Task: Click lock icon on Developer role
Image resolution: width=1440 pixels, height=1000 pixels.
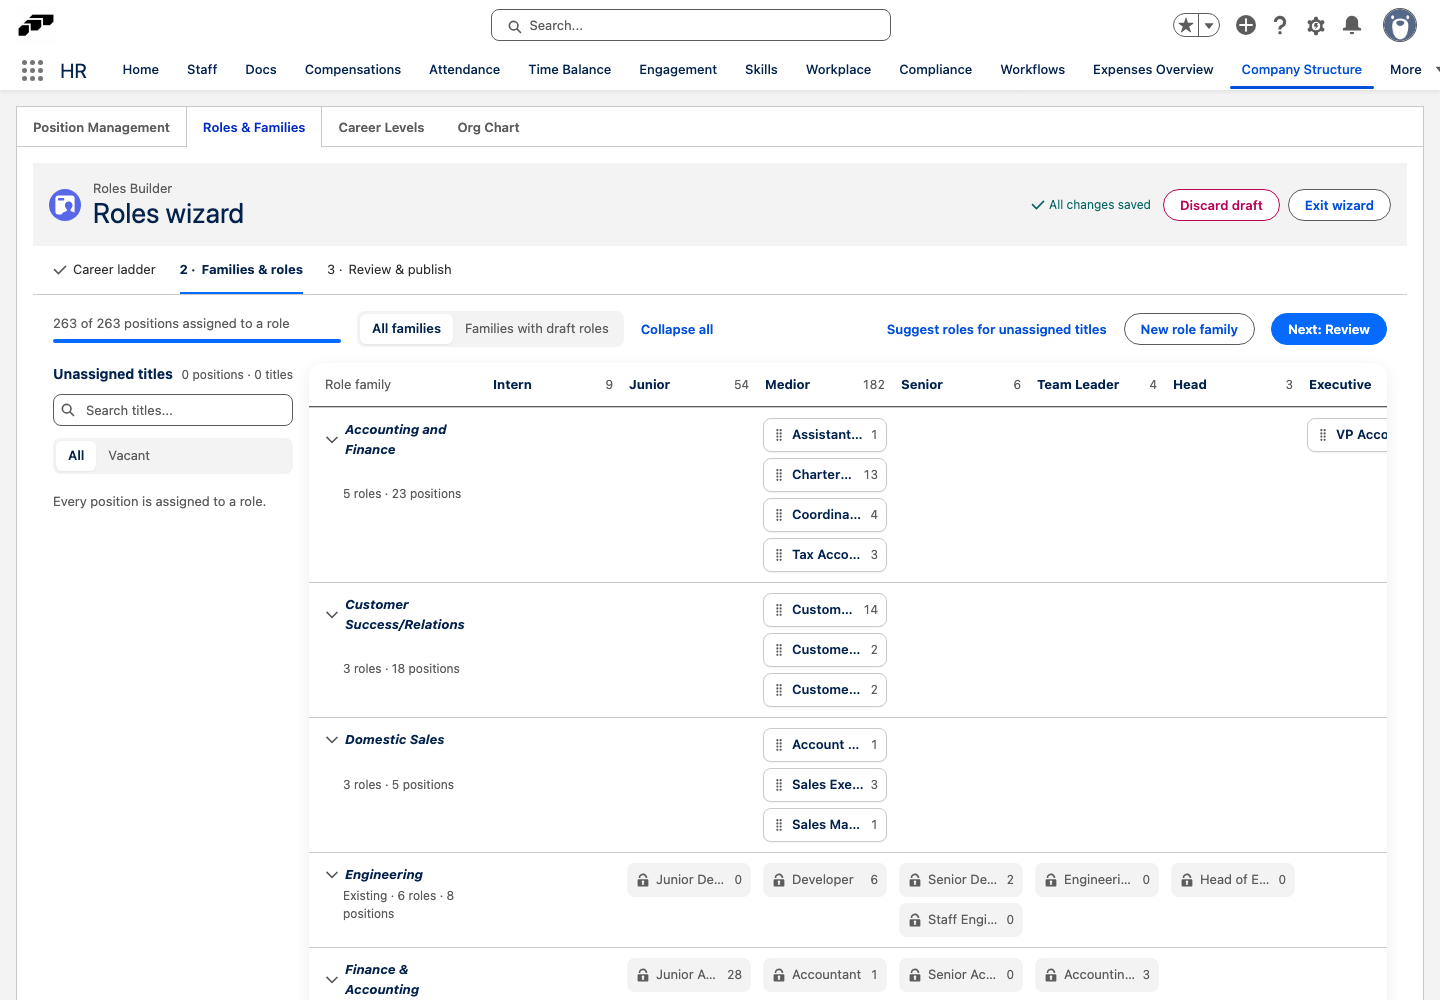Action: (x=779, y=880)
